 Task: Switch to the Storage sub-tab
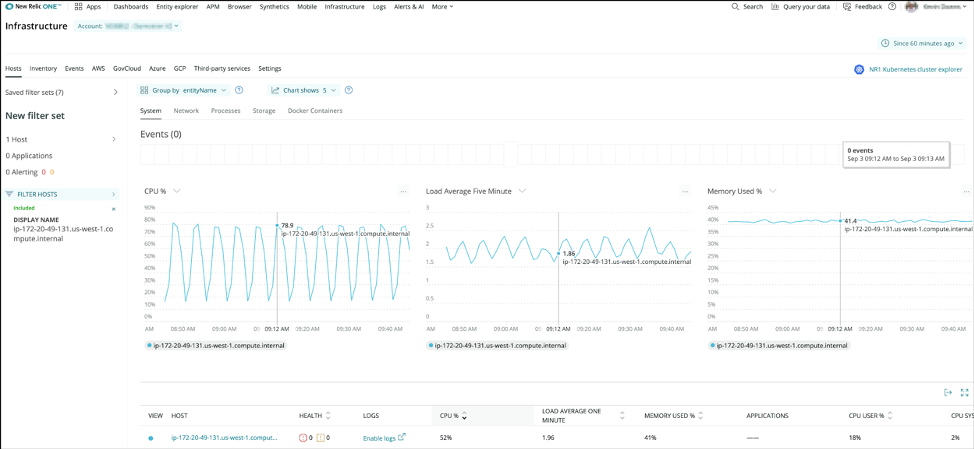point(264,111)
